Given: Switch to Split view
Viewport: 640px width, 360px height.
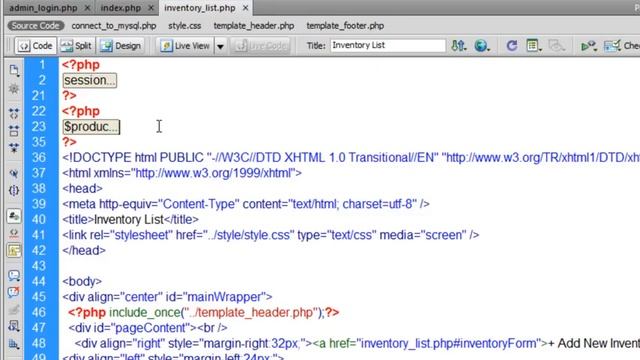Looking at the screenshot, I should 77,46.
